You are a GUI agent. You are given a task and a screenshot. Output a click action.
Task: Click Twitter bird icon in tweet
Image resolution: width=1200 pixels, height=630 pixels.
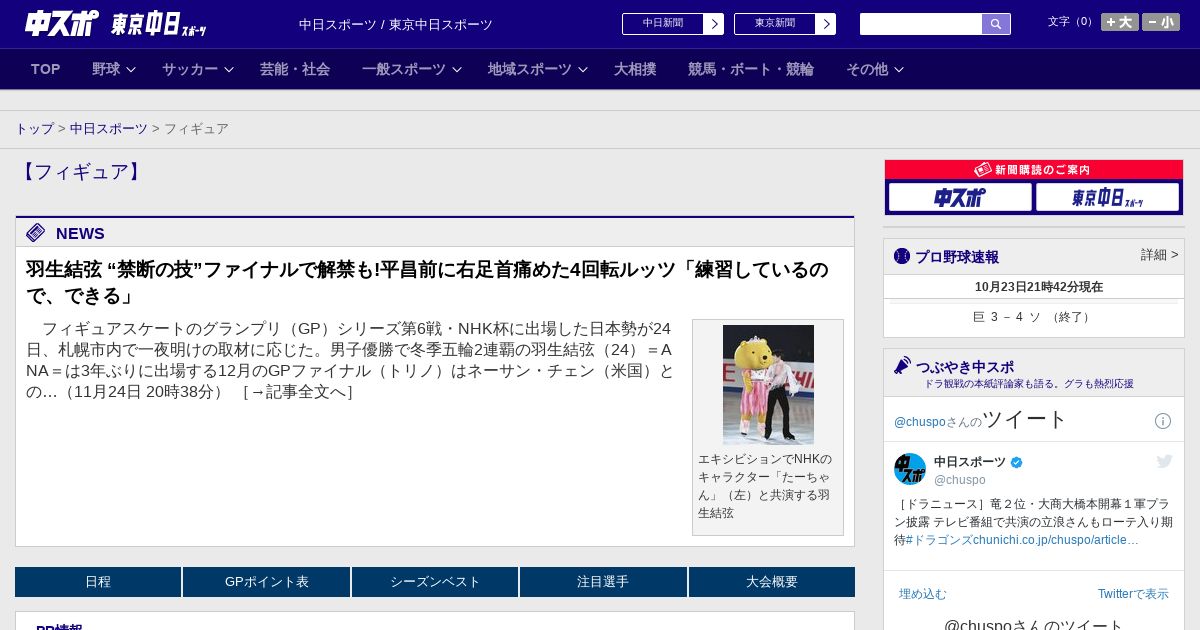(1164, 461)
